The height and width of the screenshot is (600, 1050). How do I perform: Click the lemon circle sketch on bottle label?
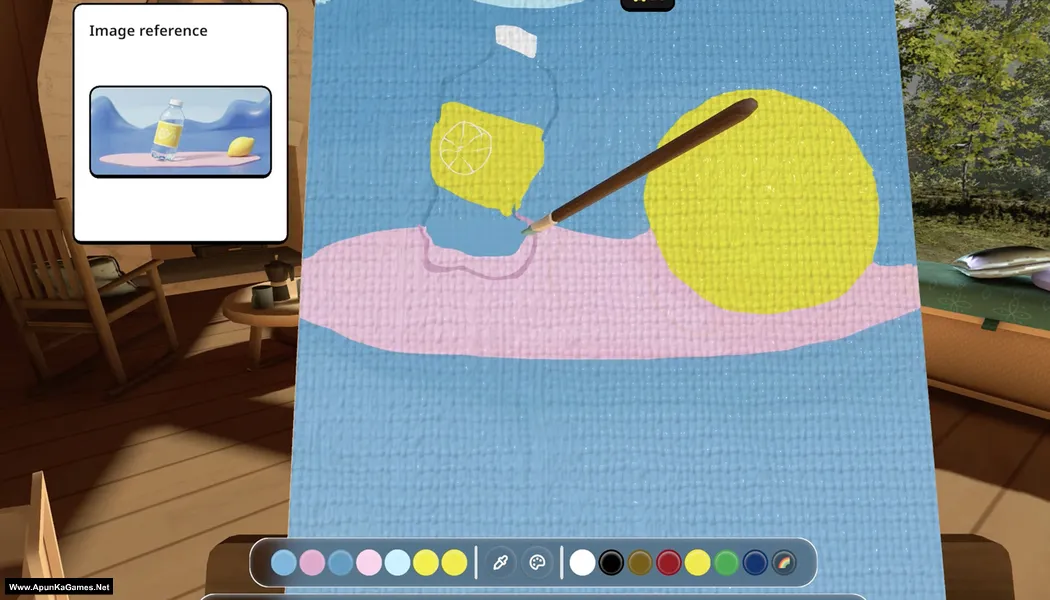coord(465,147)
